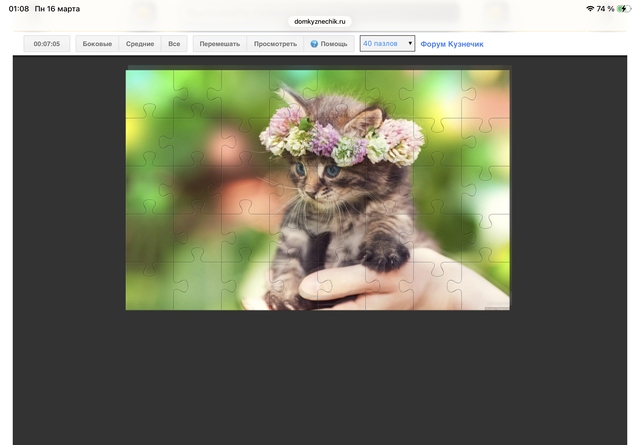
Task: Open the Форум Кузнечик link
Action: click(x=452, y=44)
